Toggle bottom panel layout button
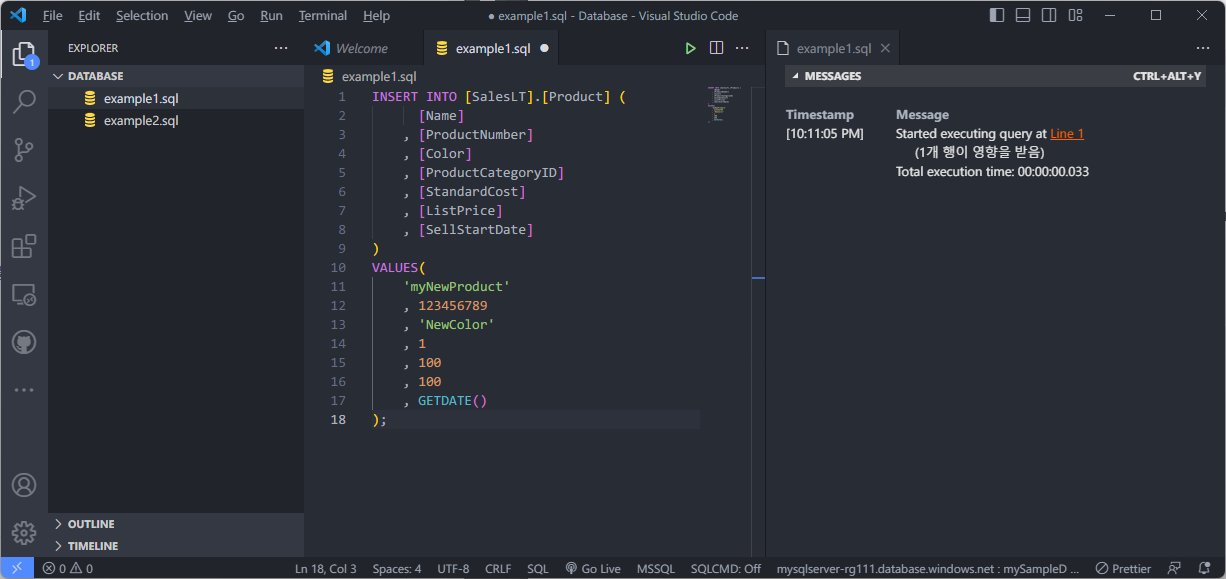Screen dimensions: 1226x579 coord(1023,15)
